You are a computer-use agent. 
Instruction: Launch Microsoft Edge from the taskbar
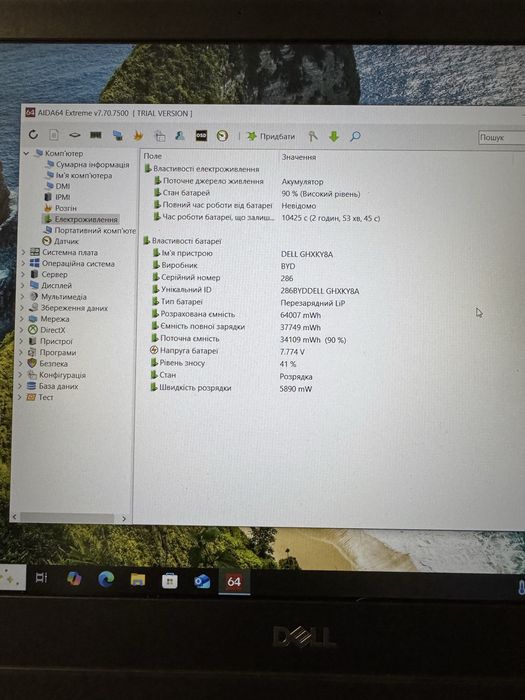(106, 579)
